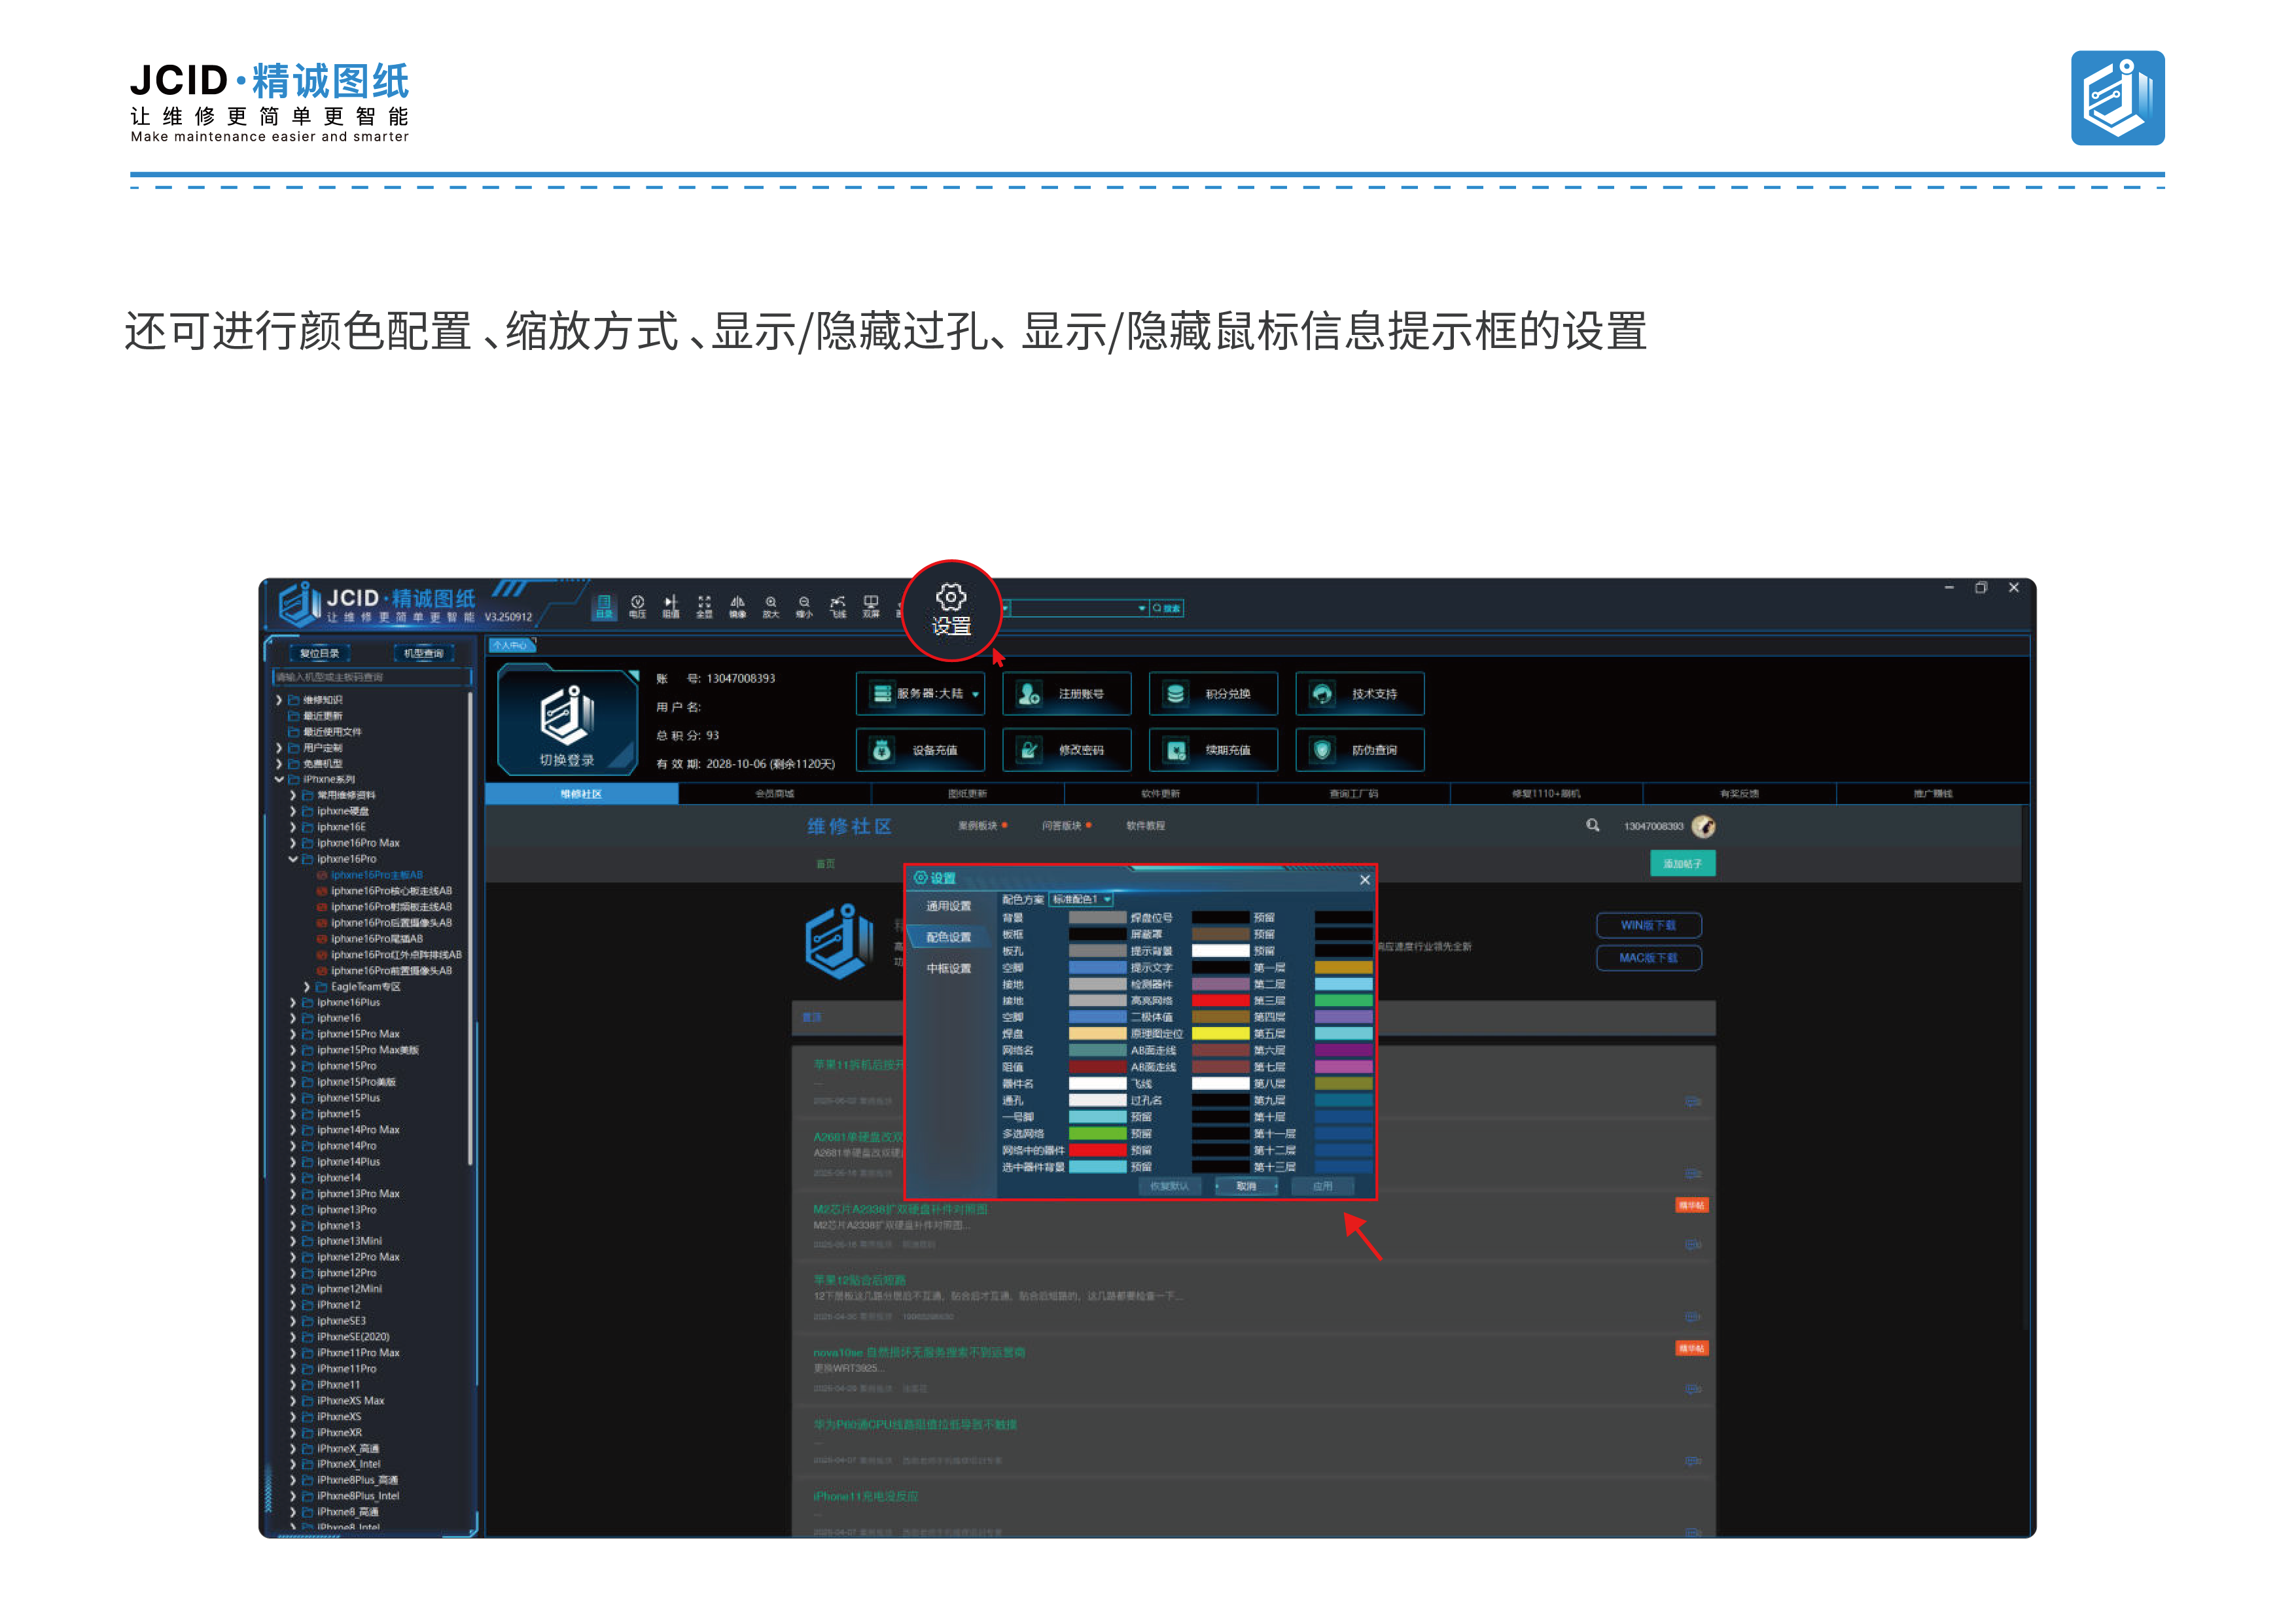2296x1623 pixels.
Task: Expand the 用户定制 folder
Action: point(279,748)
